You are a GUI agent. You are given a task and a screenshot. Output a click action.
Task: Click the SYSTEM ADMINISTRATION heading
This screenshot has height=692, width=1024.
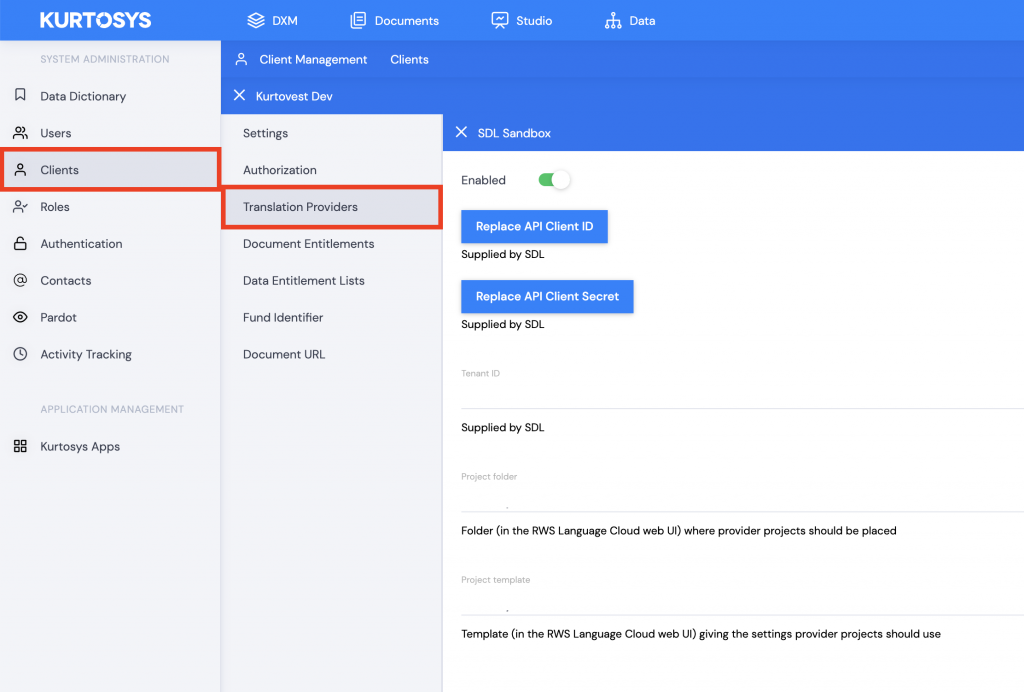(104, 59)
